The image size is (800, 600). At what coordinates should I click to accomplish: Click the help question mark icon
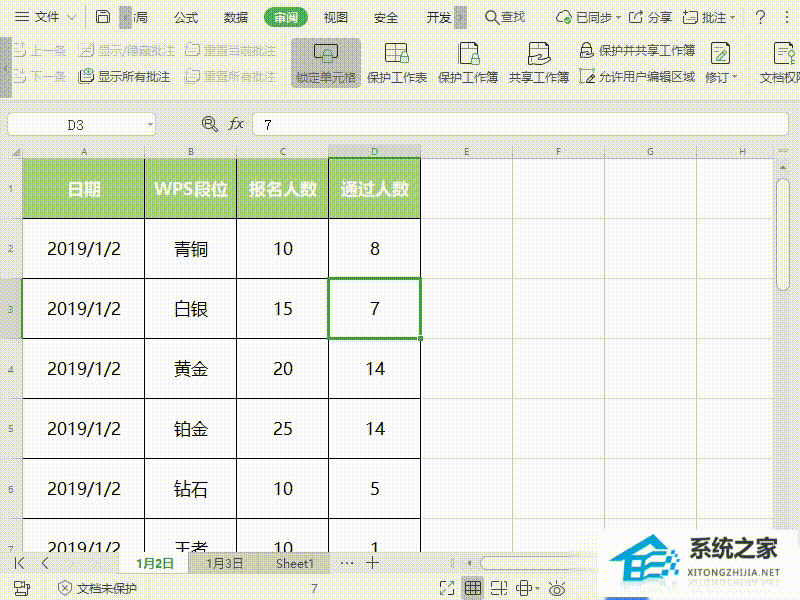[x=760, y=17]
